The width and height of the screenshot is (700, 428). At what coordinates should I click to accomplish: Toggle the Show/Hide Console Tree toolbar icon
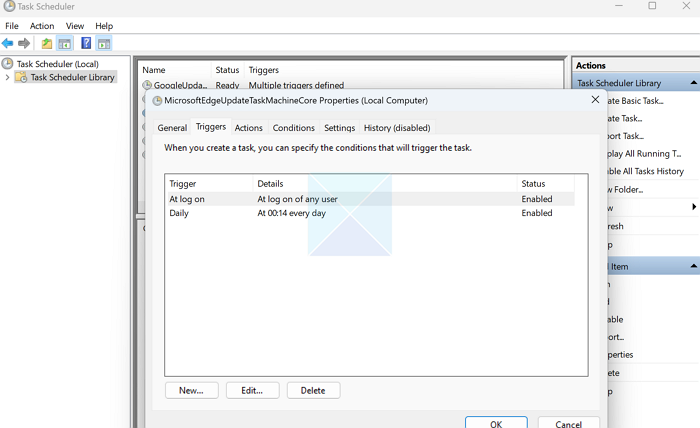(65, 43)
